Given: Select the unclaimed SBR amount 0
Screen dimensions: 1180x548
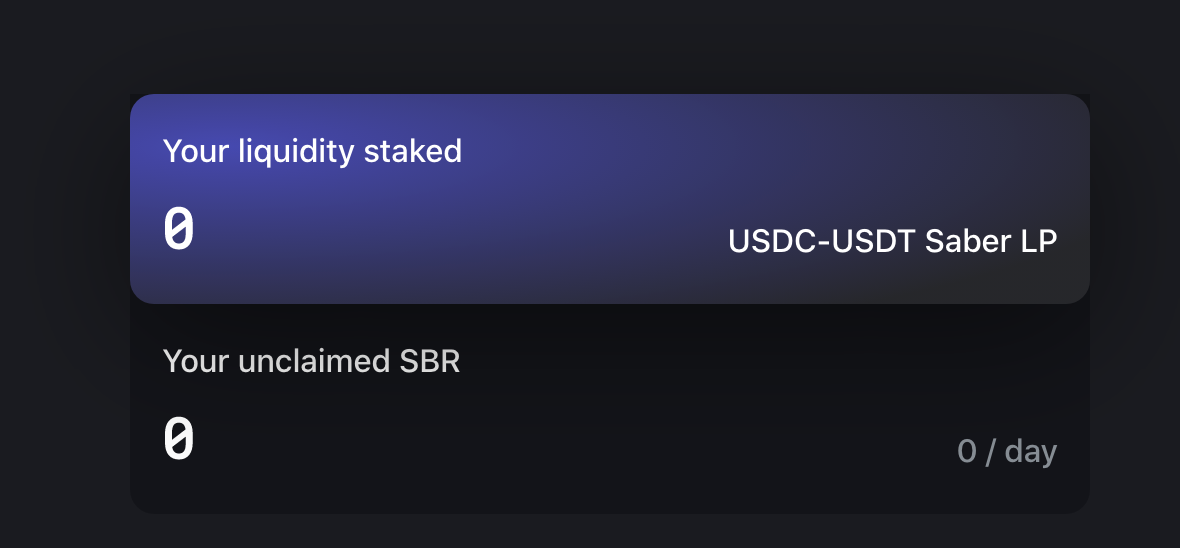Looking at the screenshot, I should [179, 439].
